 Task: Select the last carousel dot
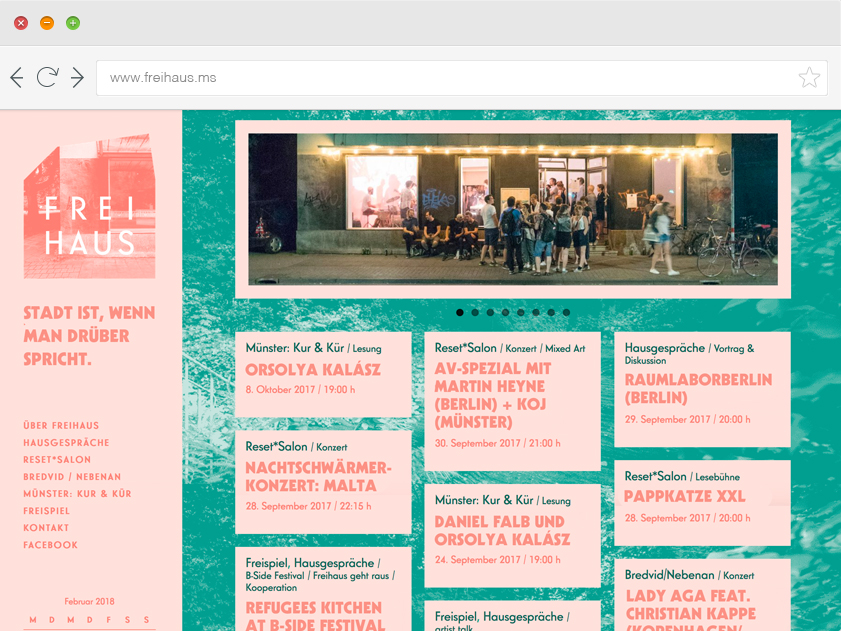coord(566,313)
